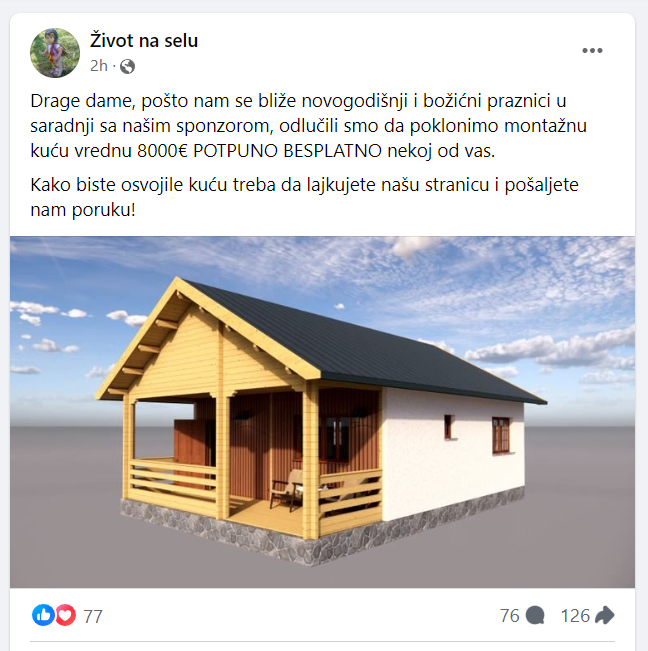Click the sky area of the house photo

click(x=498, y=282)
